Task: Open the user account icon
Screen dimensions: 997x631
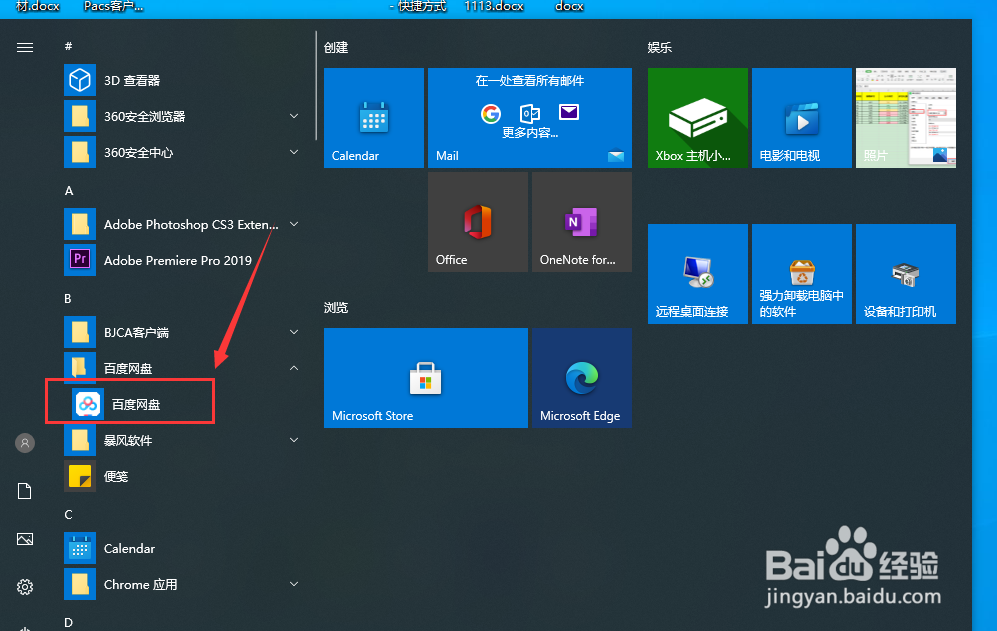Action: point(25,443)
